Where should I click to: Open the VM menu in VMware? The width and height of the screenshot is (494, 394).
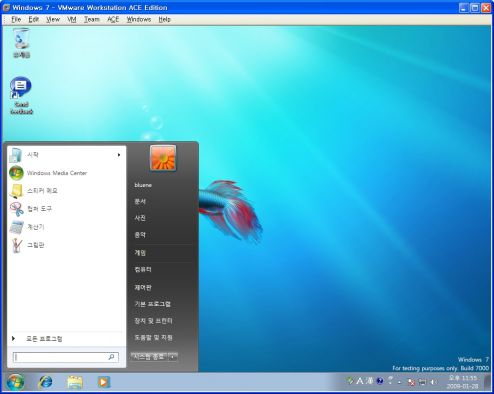pyautogui.click(x=72, y=20)
